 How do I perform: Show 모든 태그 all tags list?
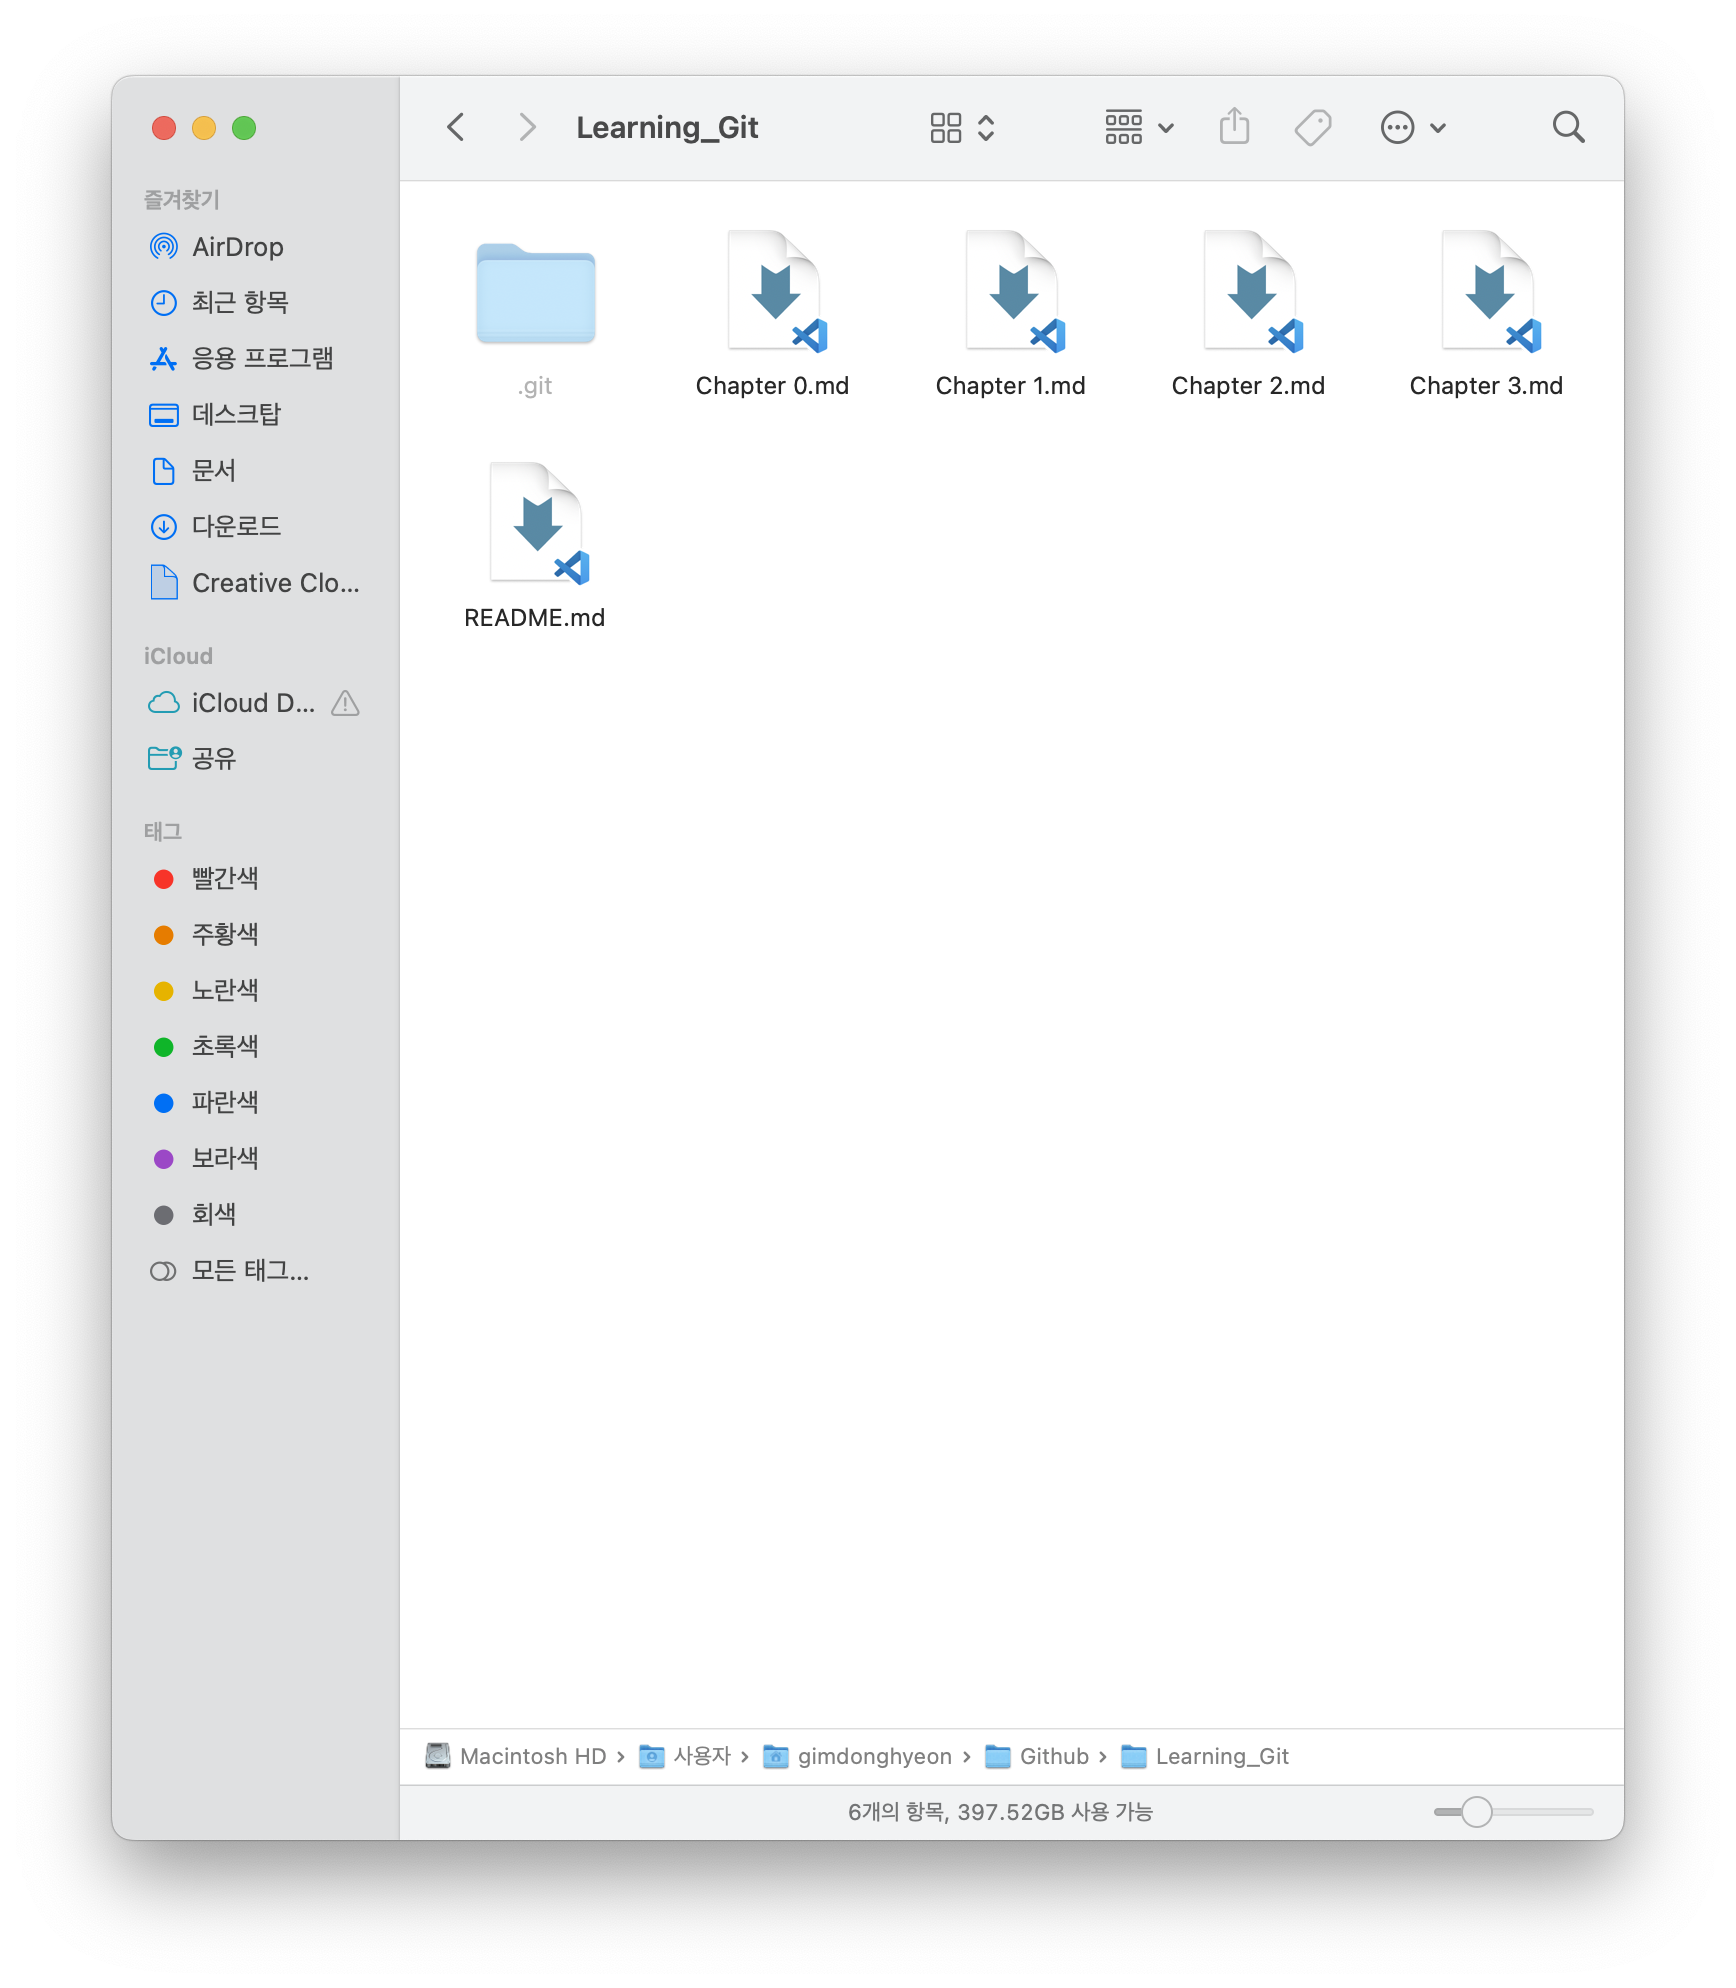point(255,1270)
